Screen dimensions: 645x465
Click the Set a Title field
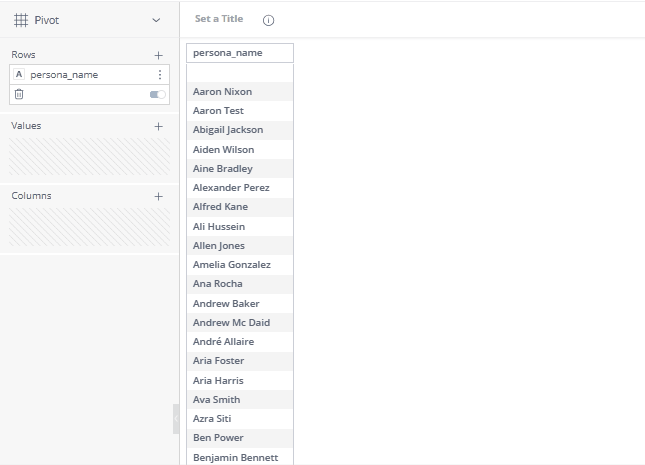point(218,19)
